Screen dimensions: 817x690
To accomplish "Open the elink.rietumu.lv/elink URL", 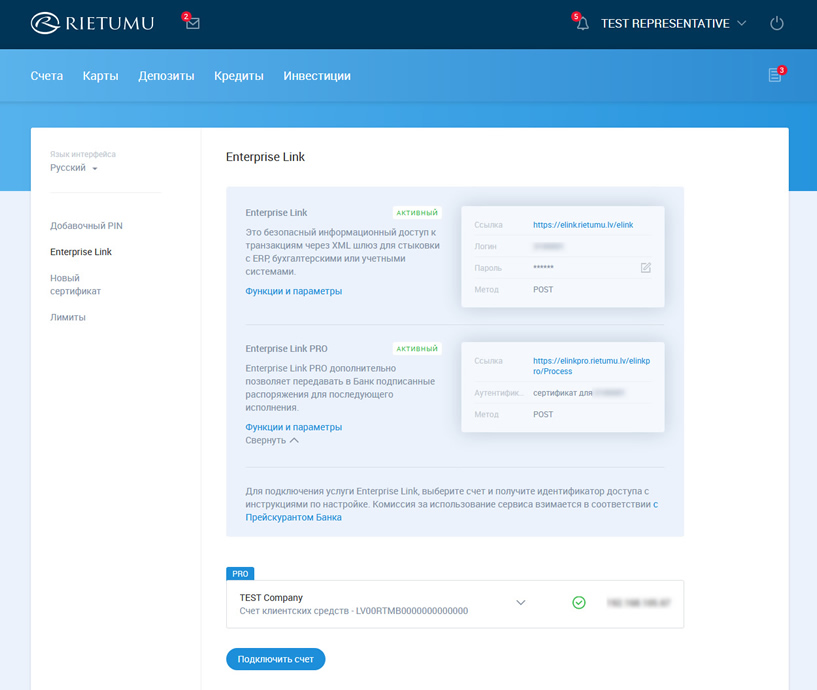I will tap(583, 225).
